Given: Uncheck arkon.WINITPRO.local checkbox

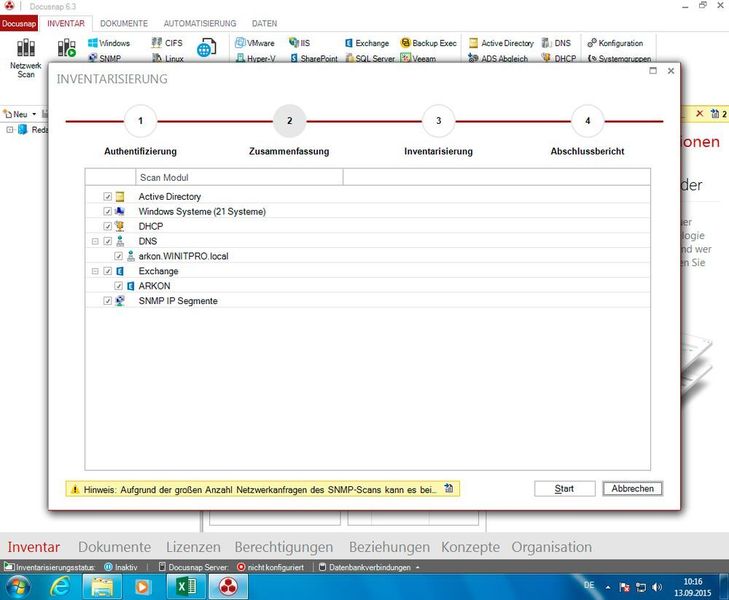Looking at the screenshot, I should 119,256.
